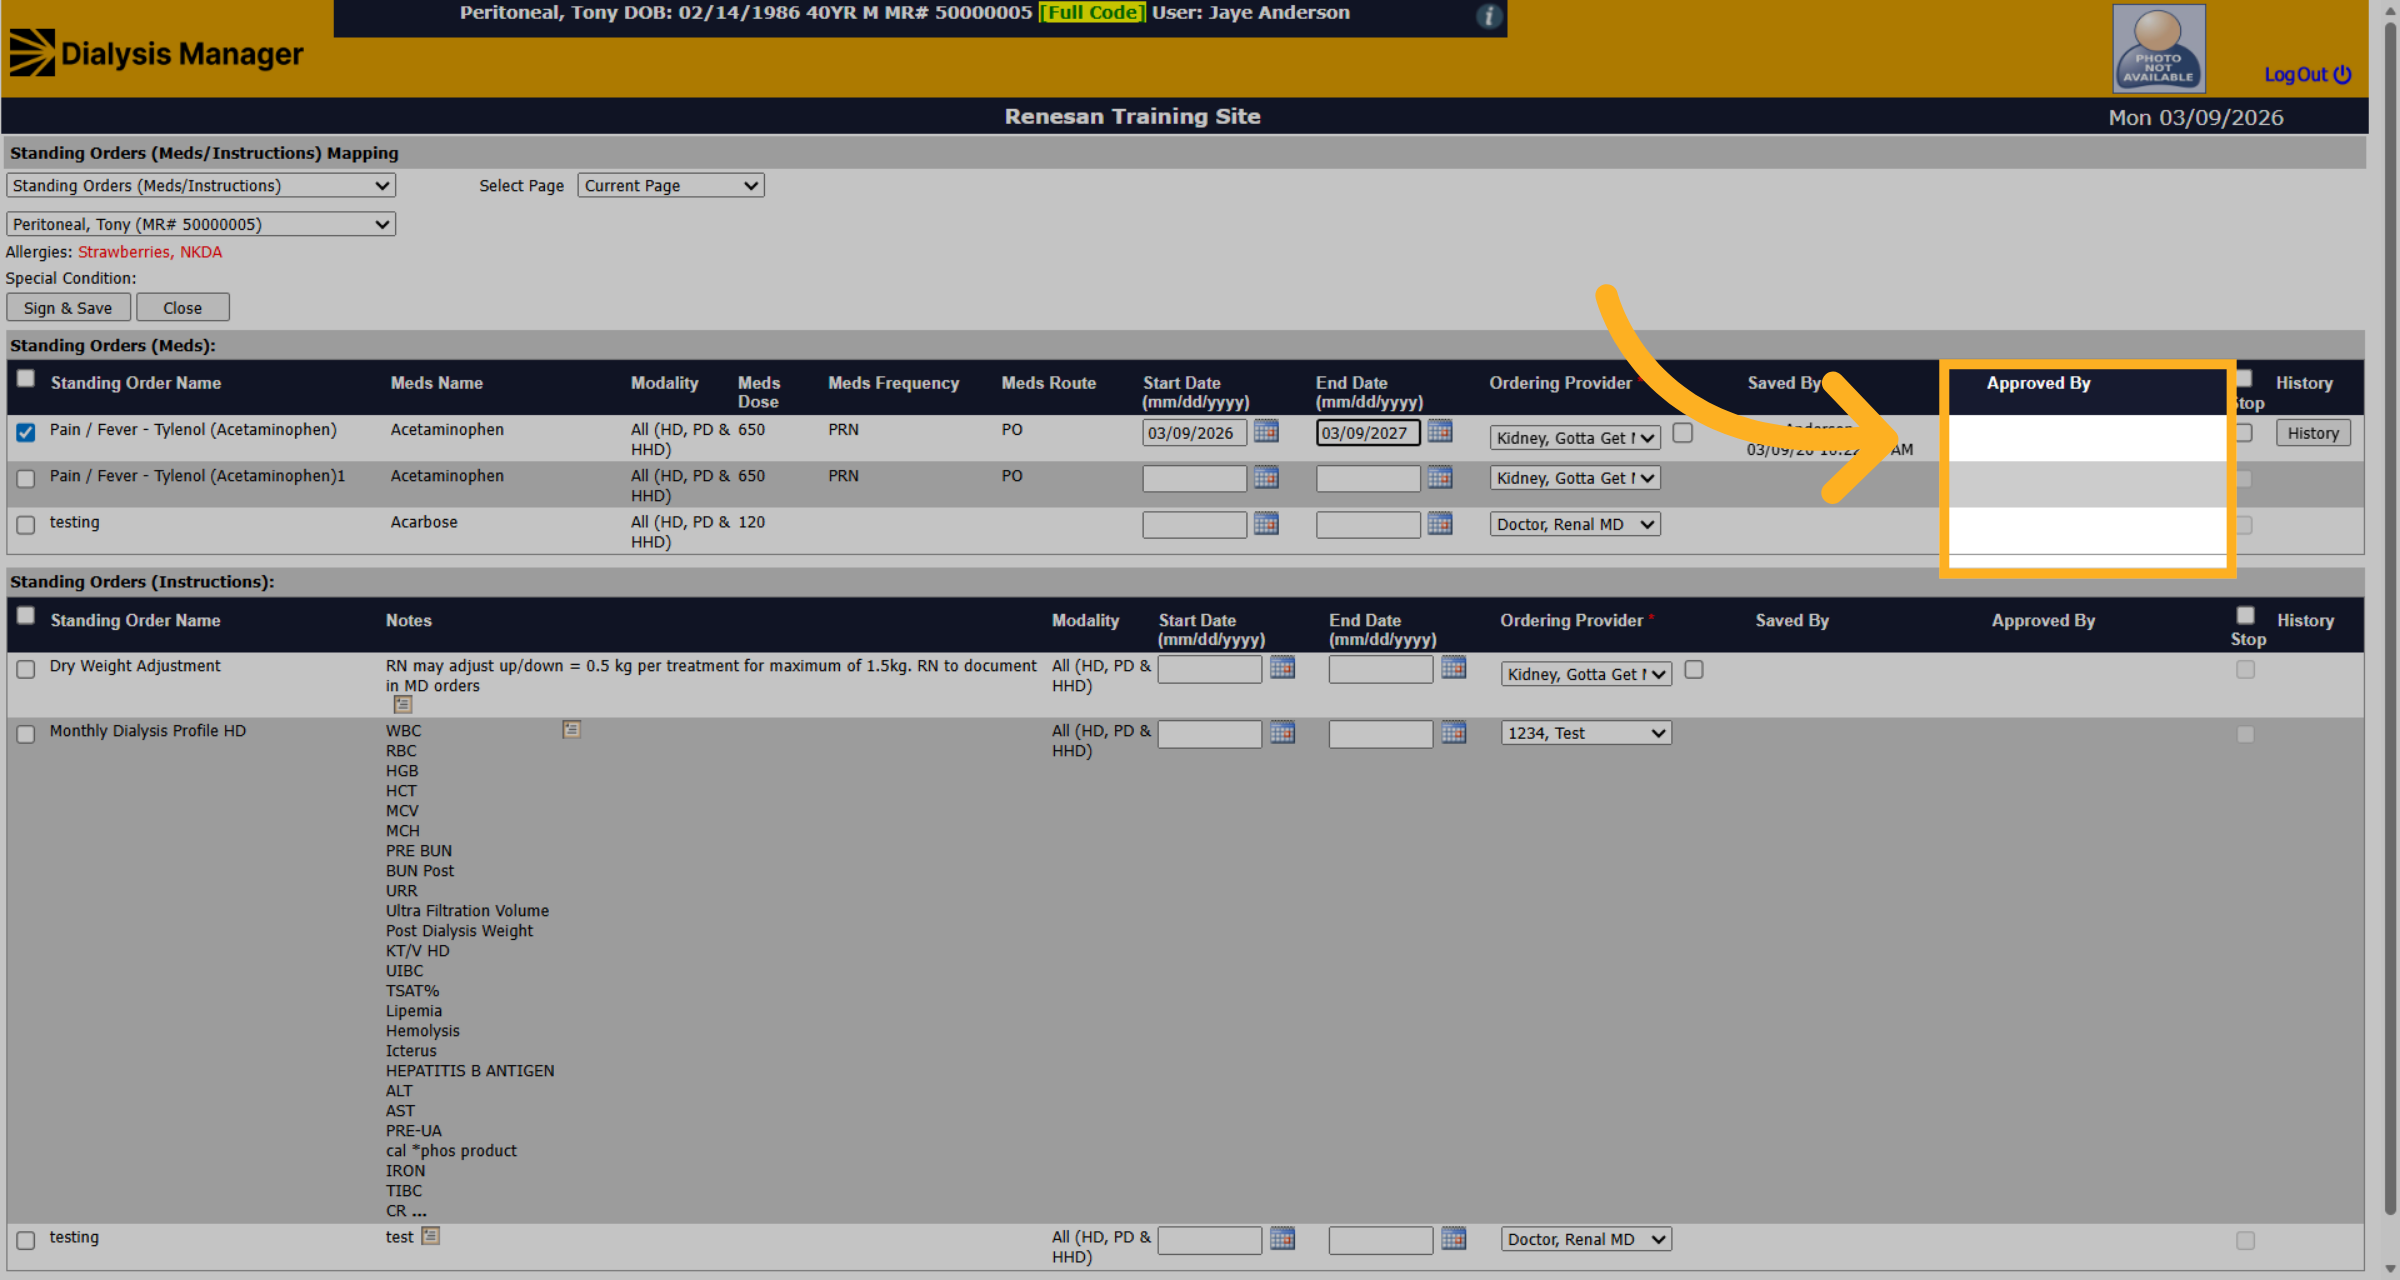Open ordering provider dropdown for testing Acarbose row
The width and height of the screenshot is (2400, 1280).
coord(1575,524)
